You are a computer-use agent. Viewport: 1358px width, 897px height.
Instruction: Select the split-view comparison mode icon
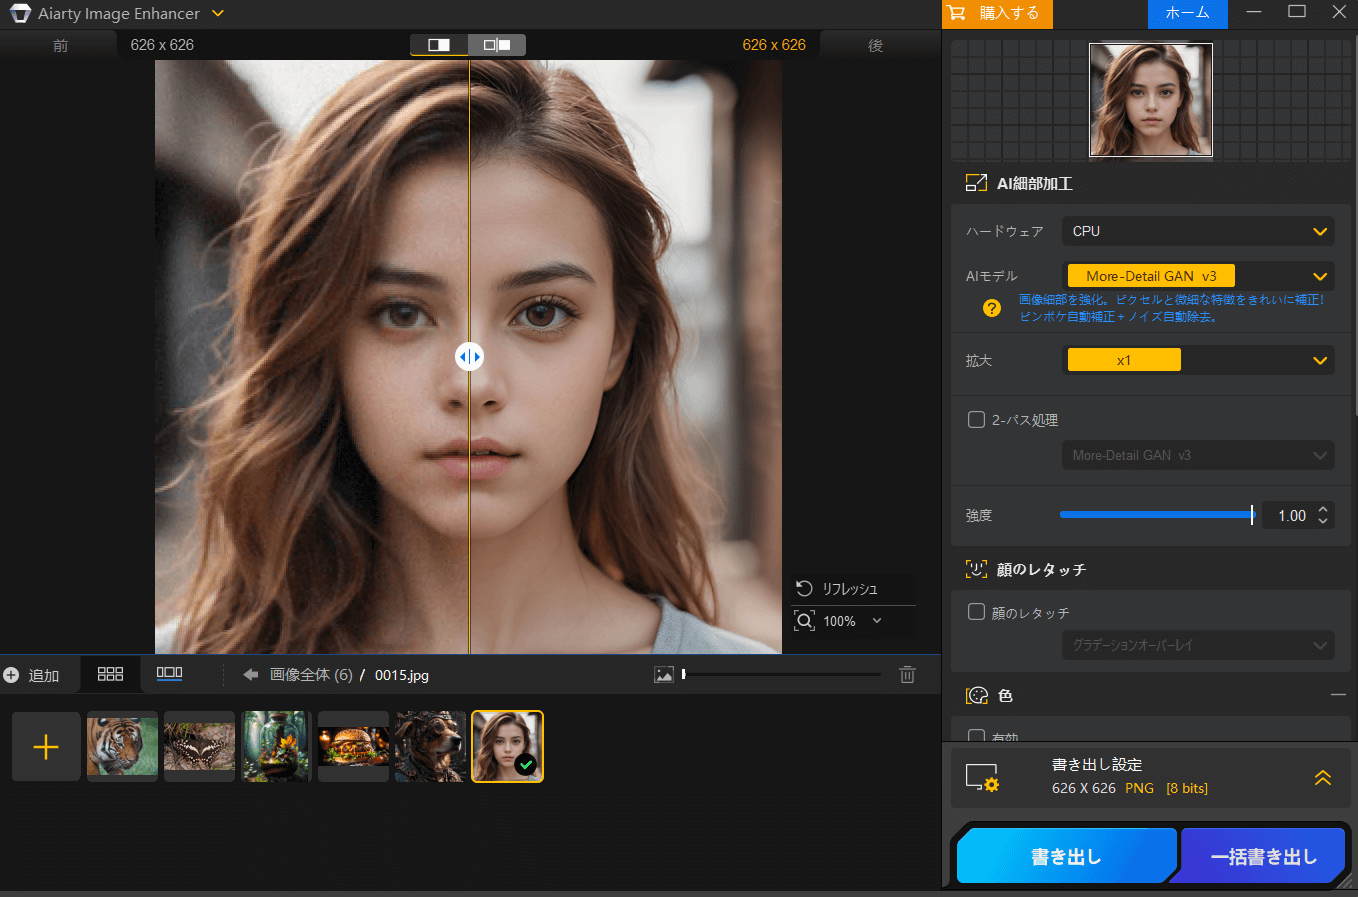coord(439,45)
